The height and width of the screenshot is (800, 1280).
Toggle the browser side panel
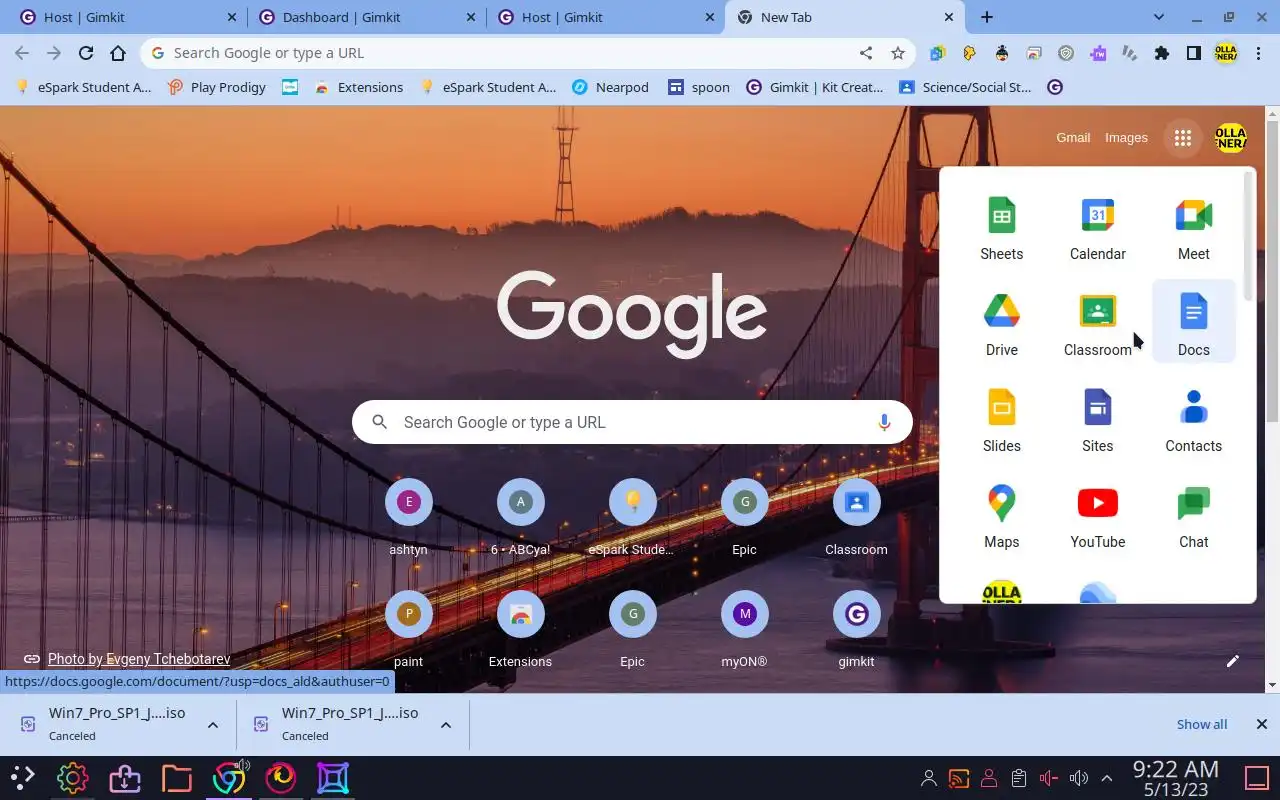pyautogui.click(x=1194, y=53)
